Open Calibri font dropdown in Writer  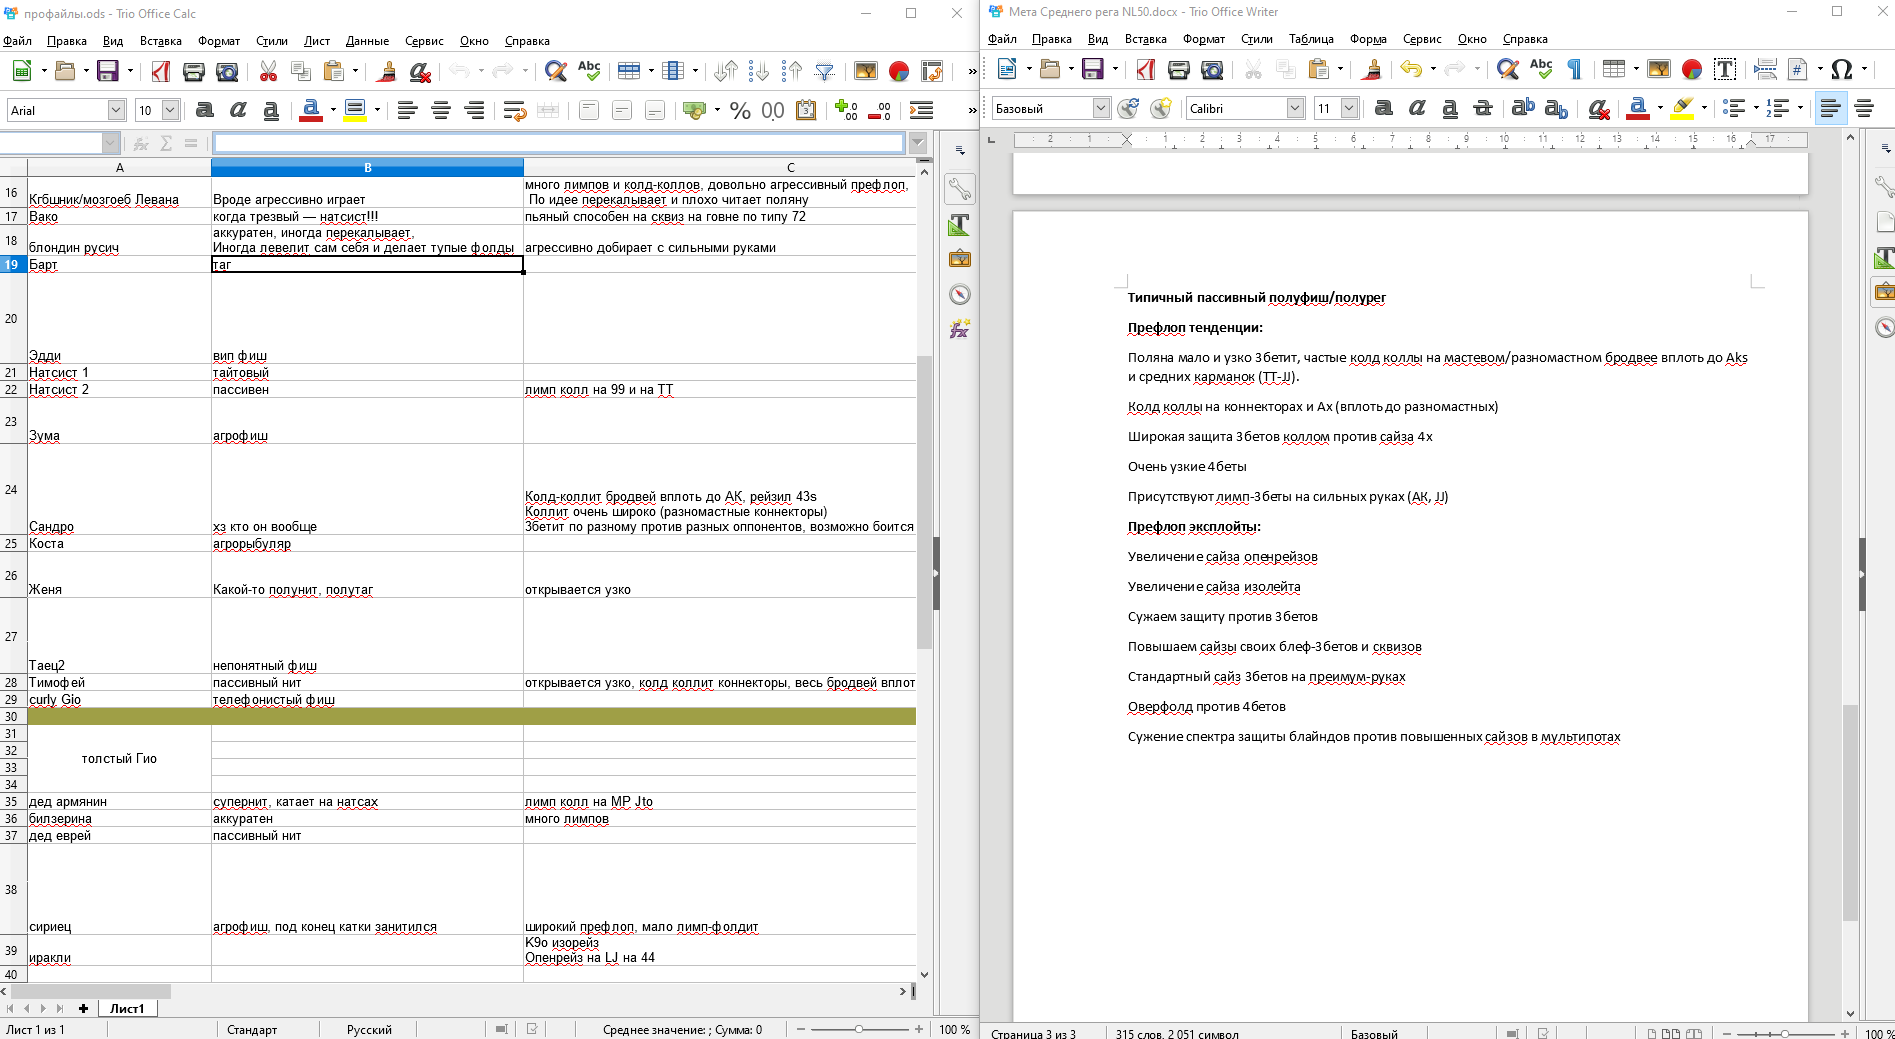pos(1295,108)
